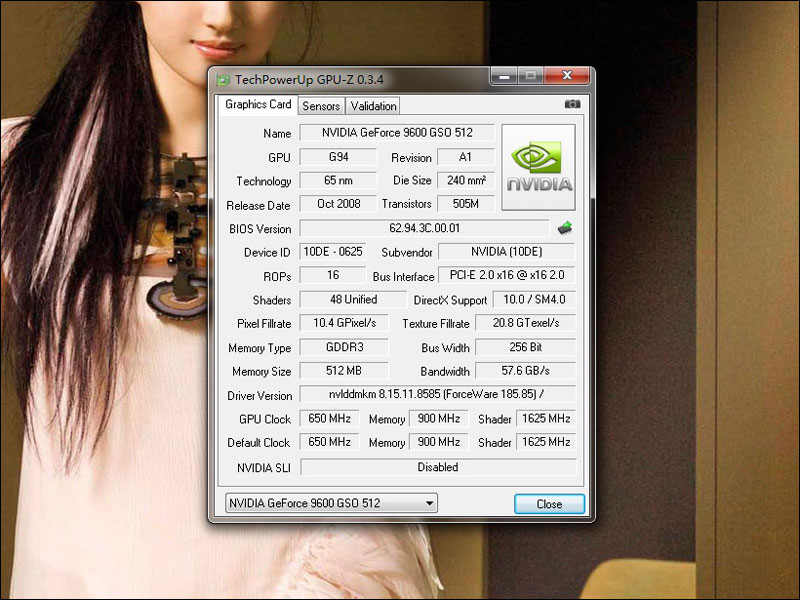Click the GPU field showing G94
The image size is (800, 600).
338,157
